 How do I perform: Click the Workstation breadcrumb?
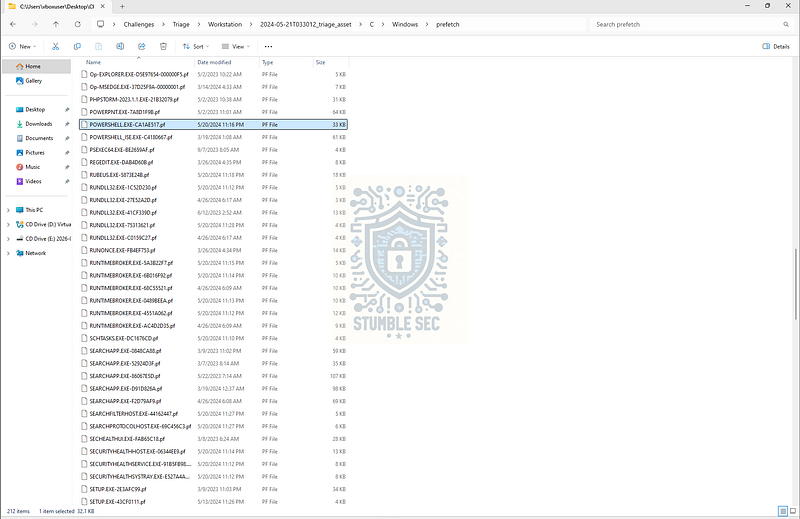click(224, 24)
